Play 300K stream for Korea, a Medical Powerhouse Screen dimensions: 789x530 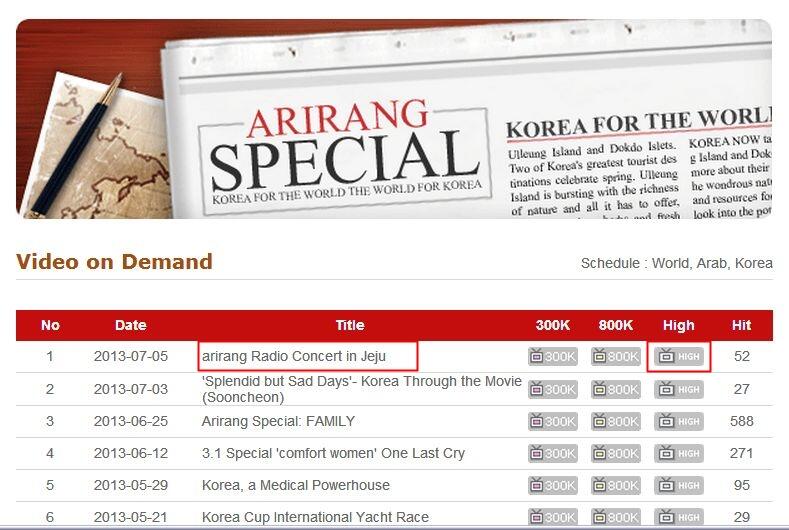[x=553, y=485]
